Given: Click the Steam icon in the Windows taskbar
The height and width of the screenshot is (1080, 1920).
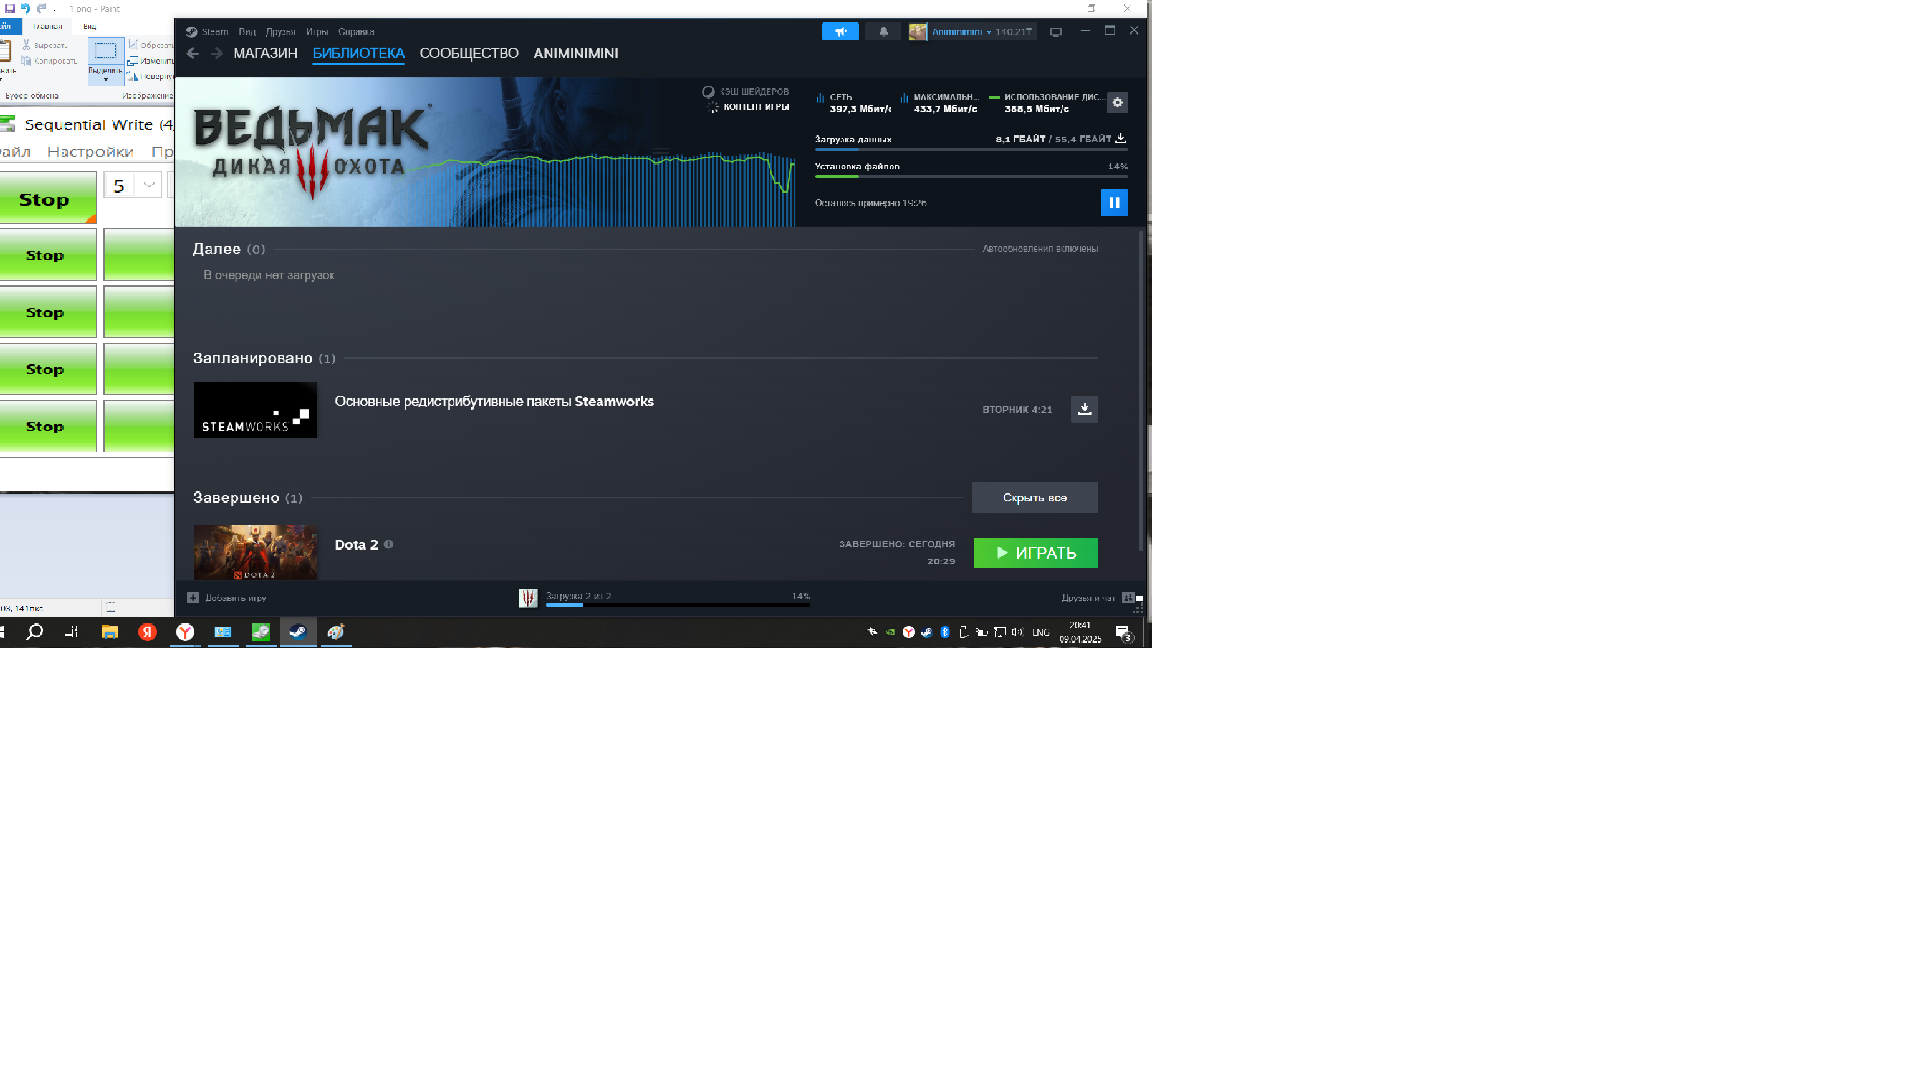Looking at the screenshot, I should coord(298,632).
